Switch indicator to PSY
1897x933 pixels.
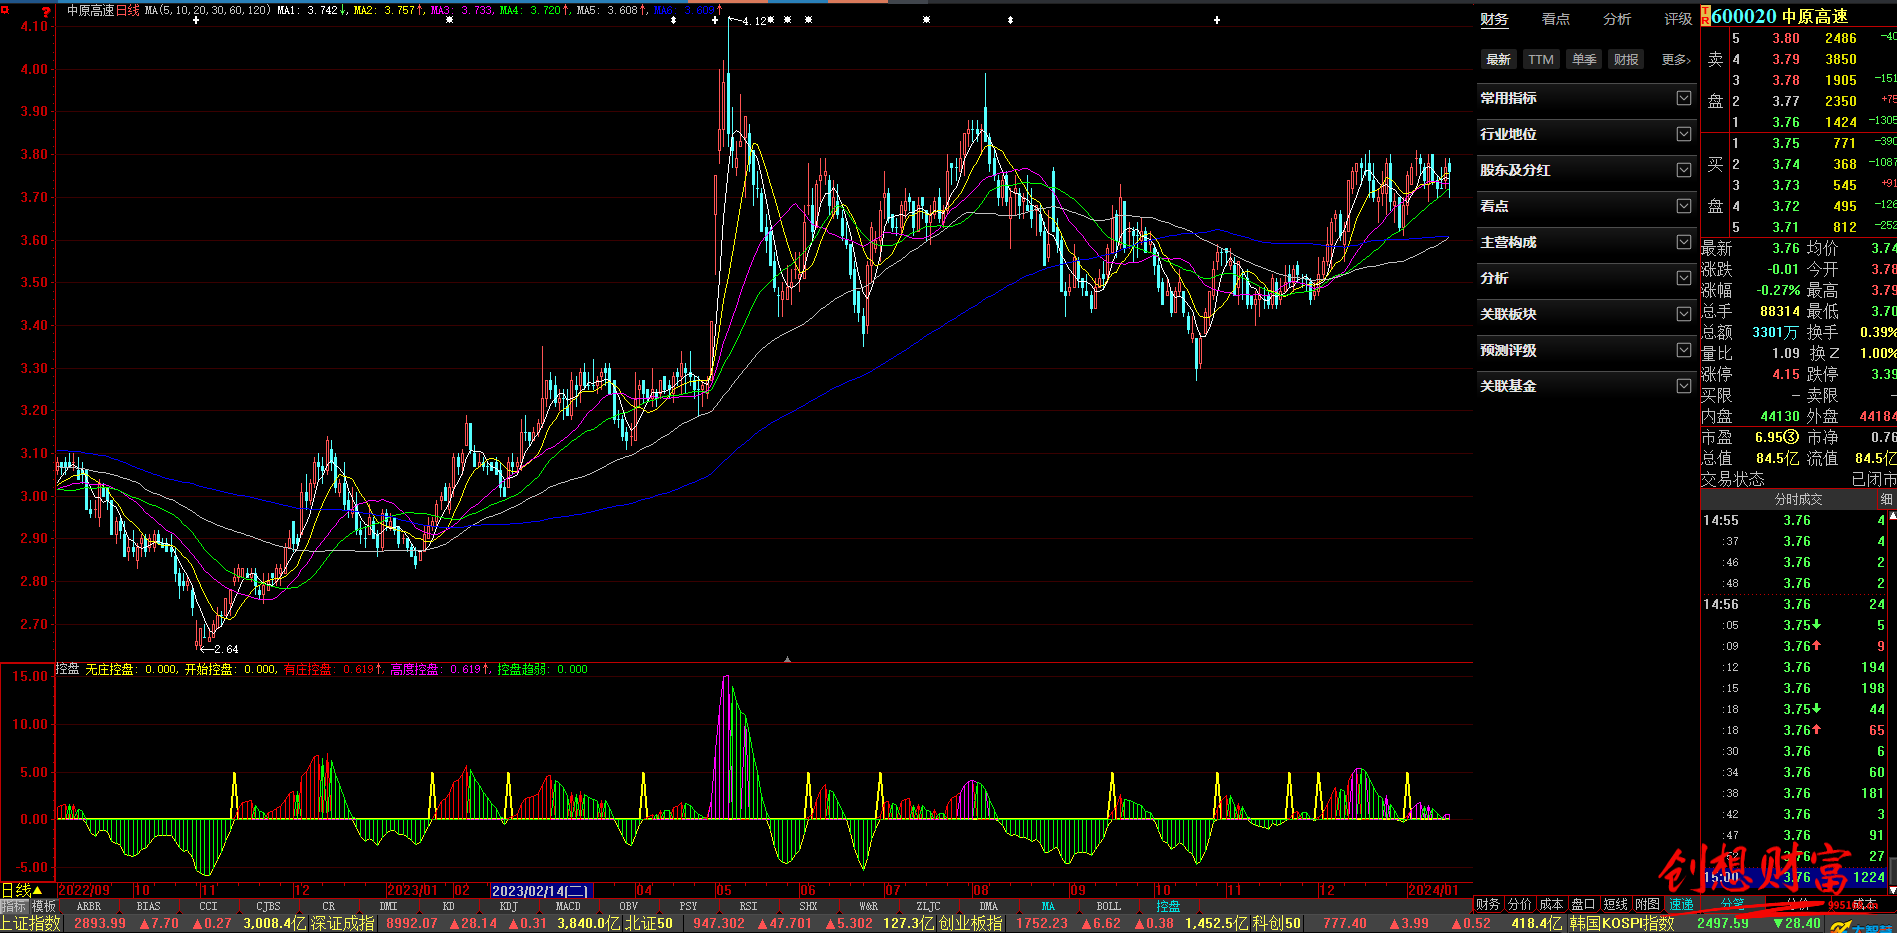(688, 906)
